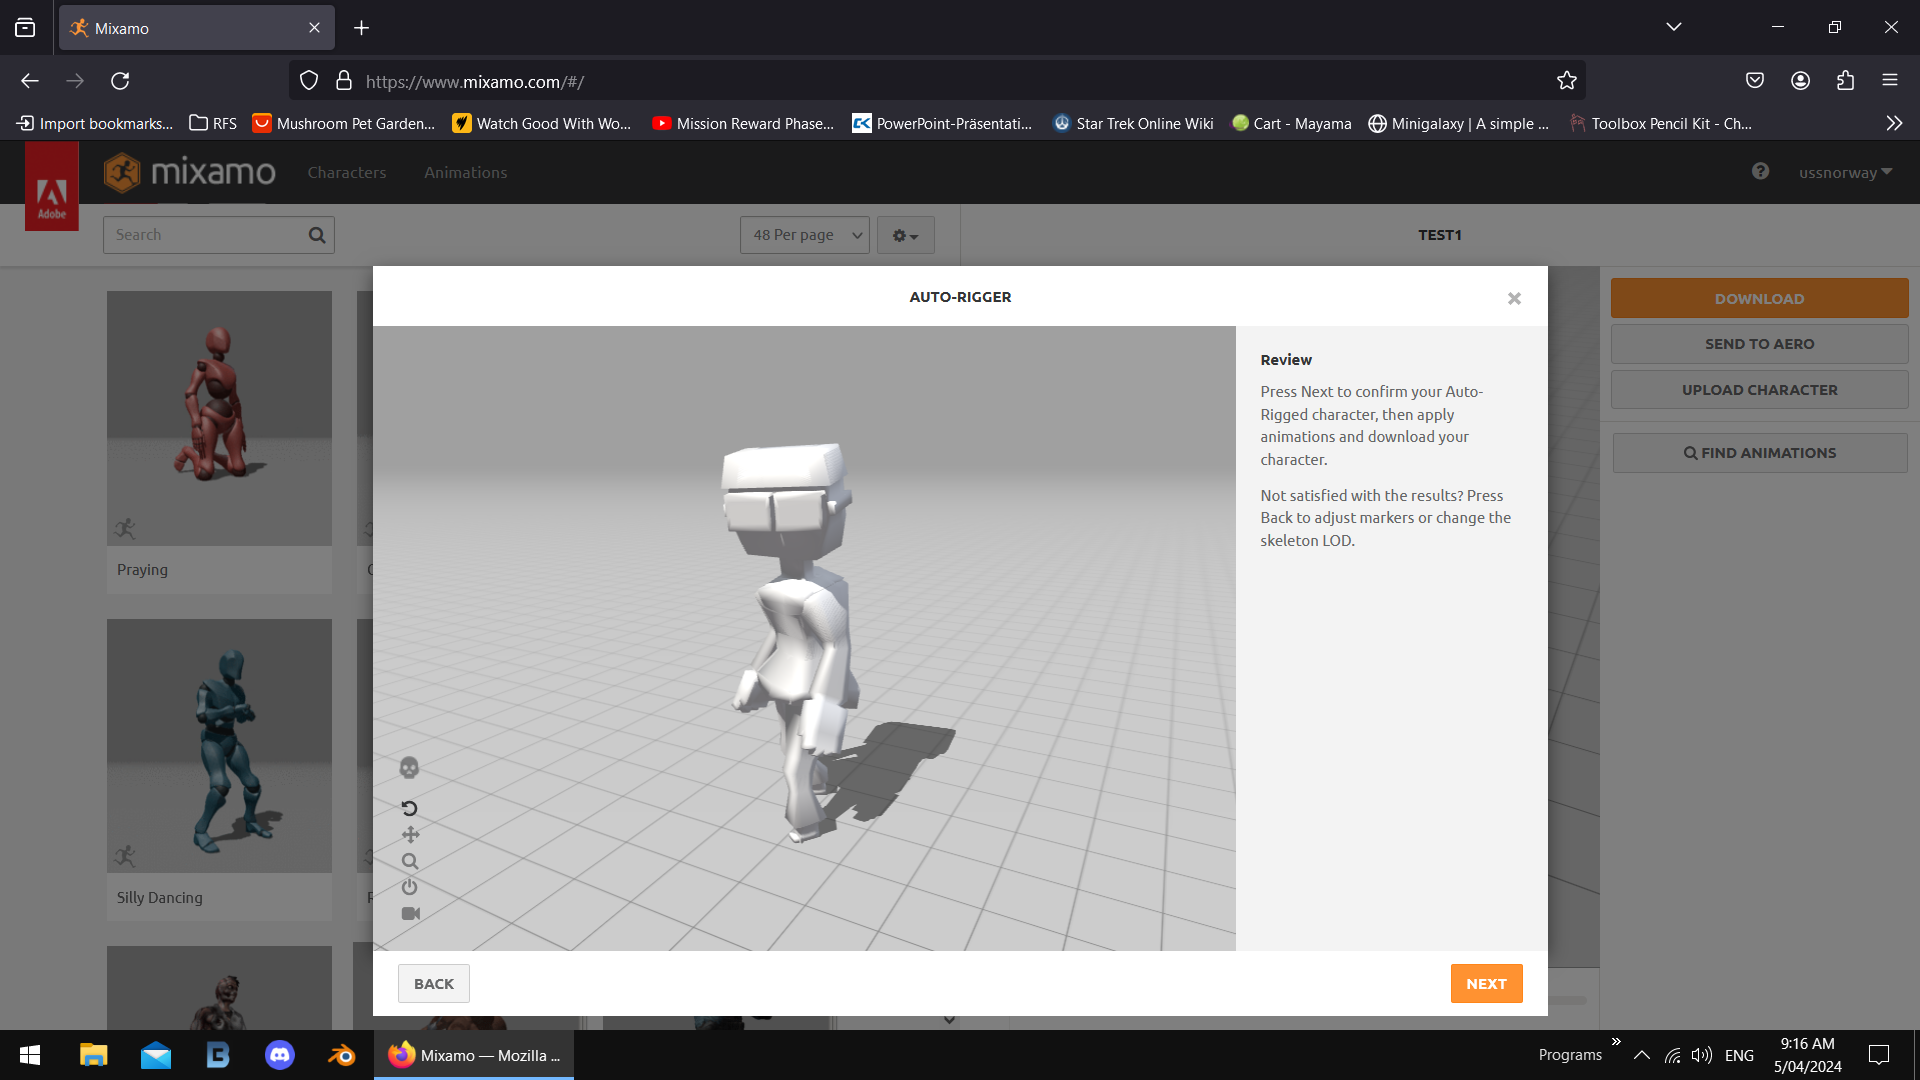Open the gear settings dropdown next to per-page selector
Image resolution: width=1920 pixels, height=1080 pixels.
pos(904,235)
